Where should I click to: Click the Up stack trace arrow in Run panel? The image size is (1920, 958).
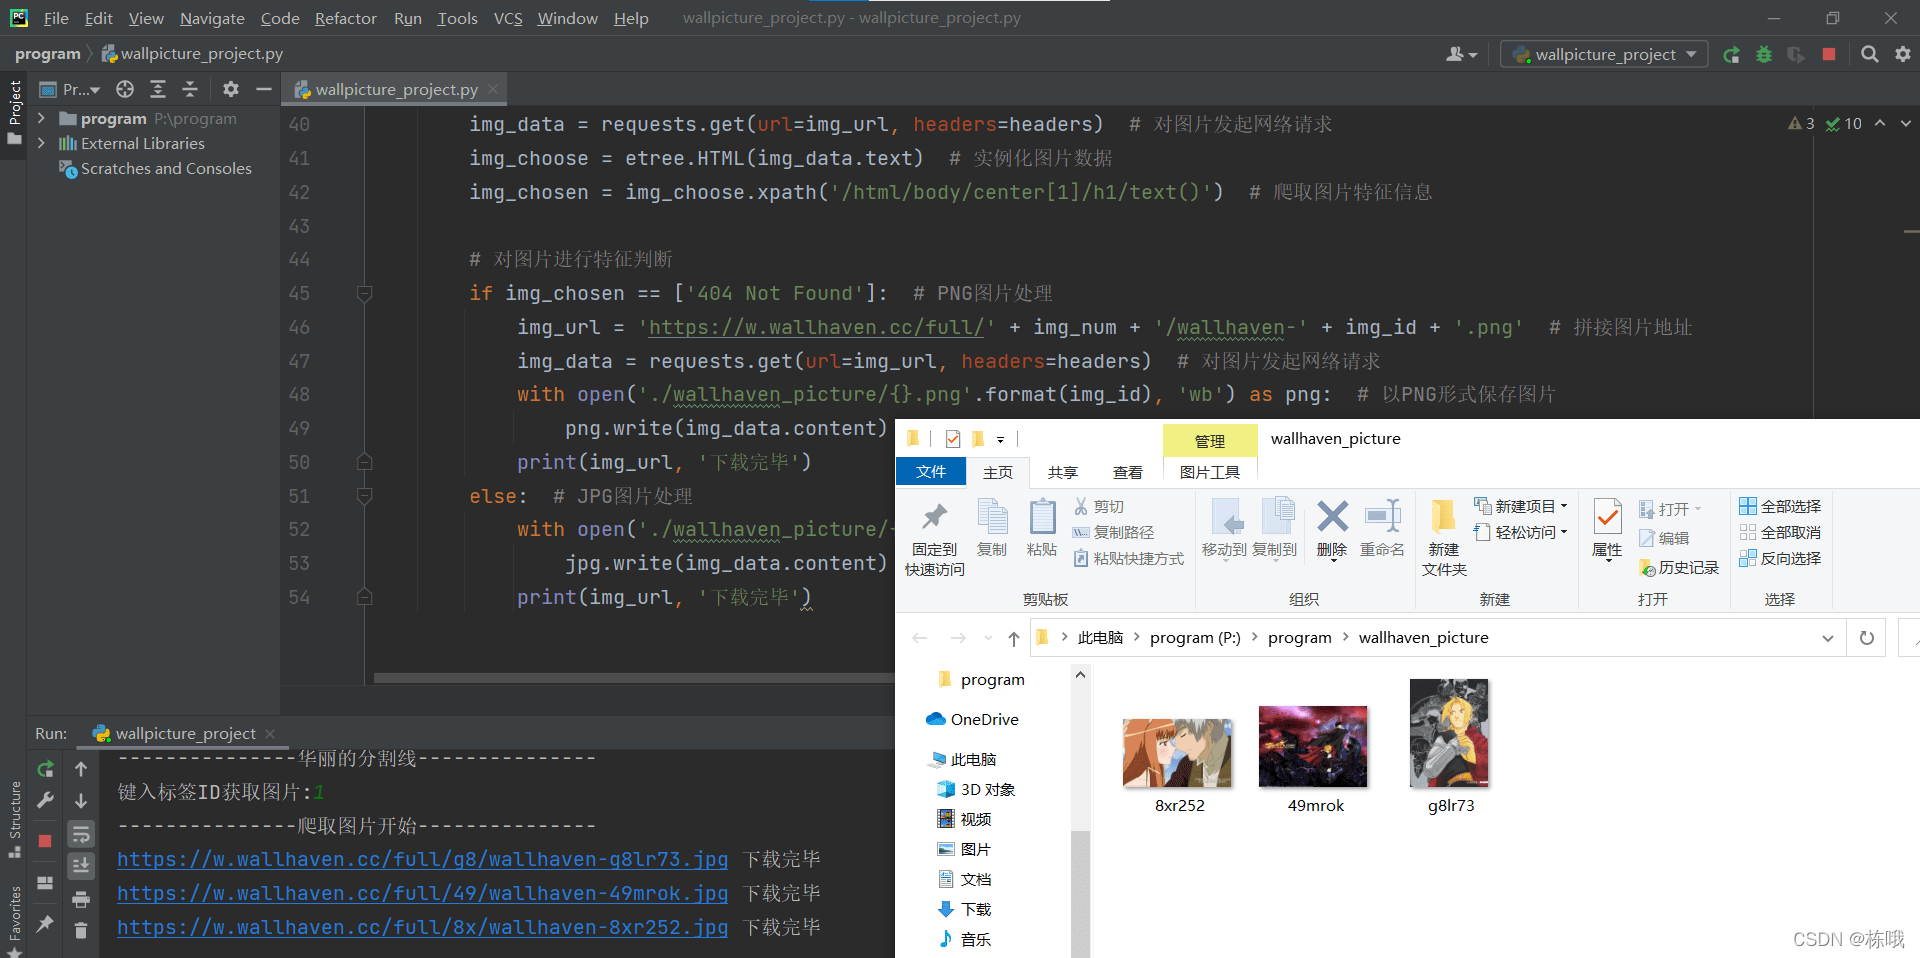pos(81,769)
